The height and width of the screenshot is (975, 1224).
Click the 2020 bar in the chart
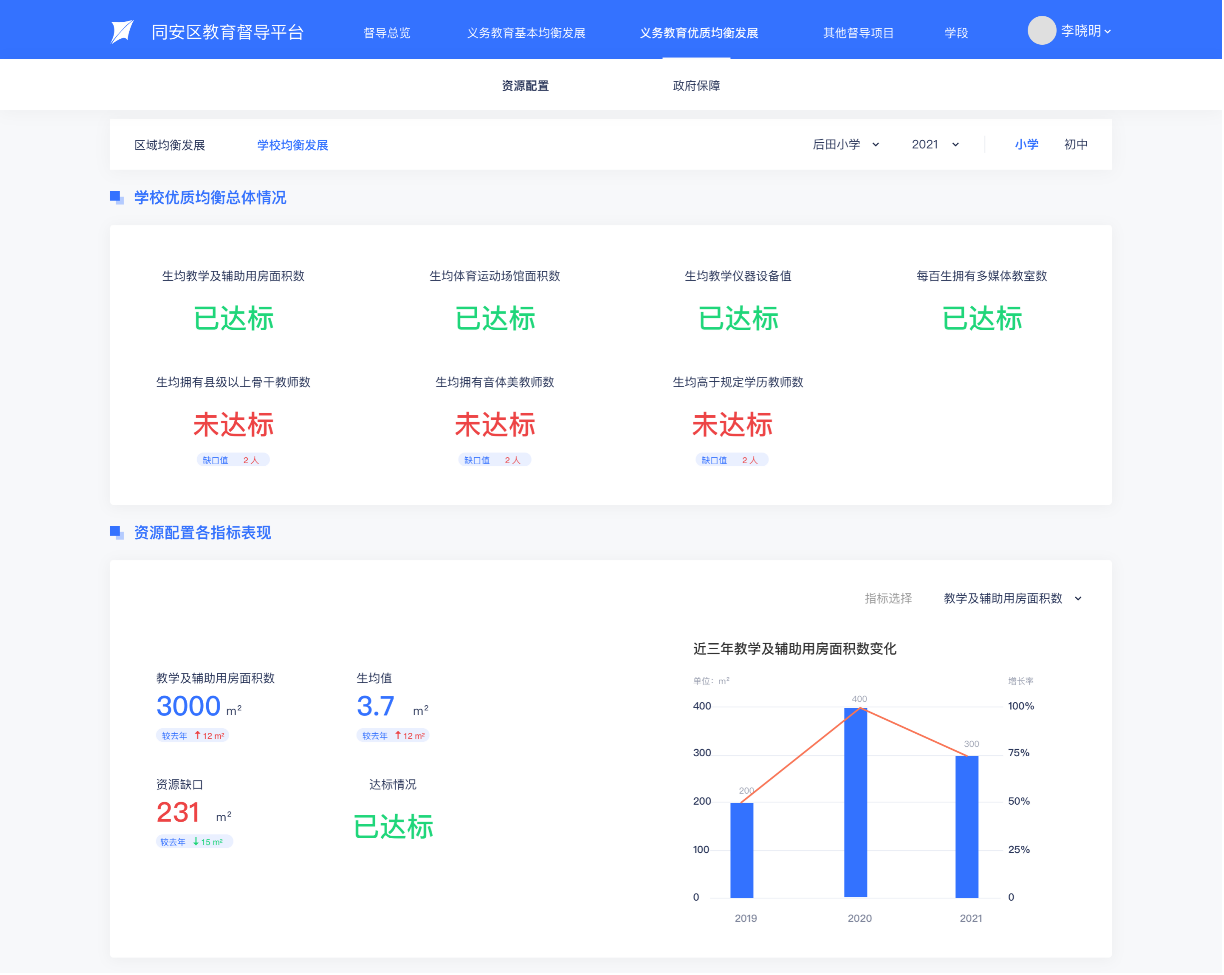(856, 802)
